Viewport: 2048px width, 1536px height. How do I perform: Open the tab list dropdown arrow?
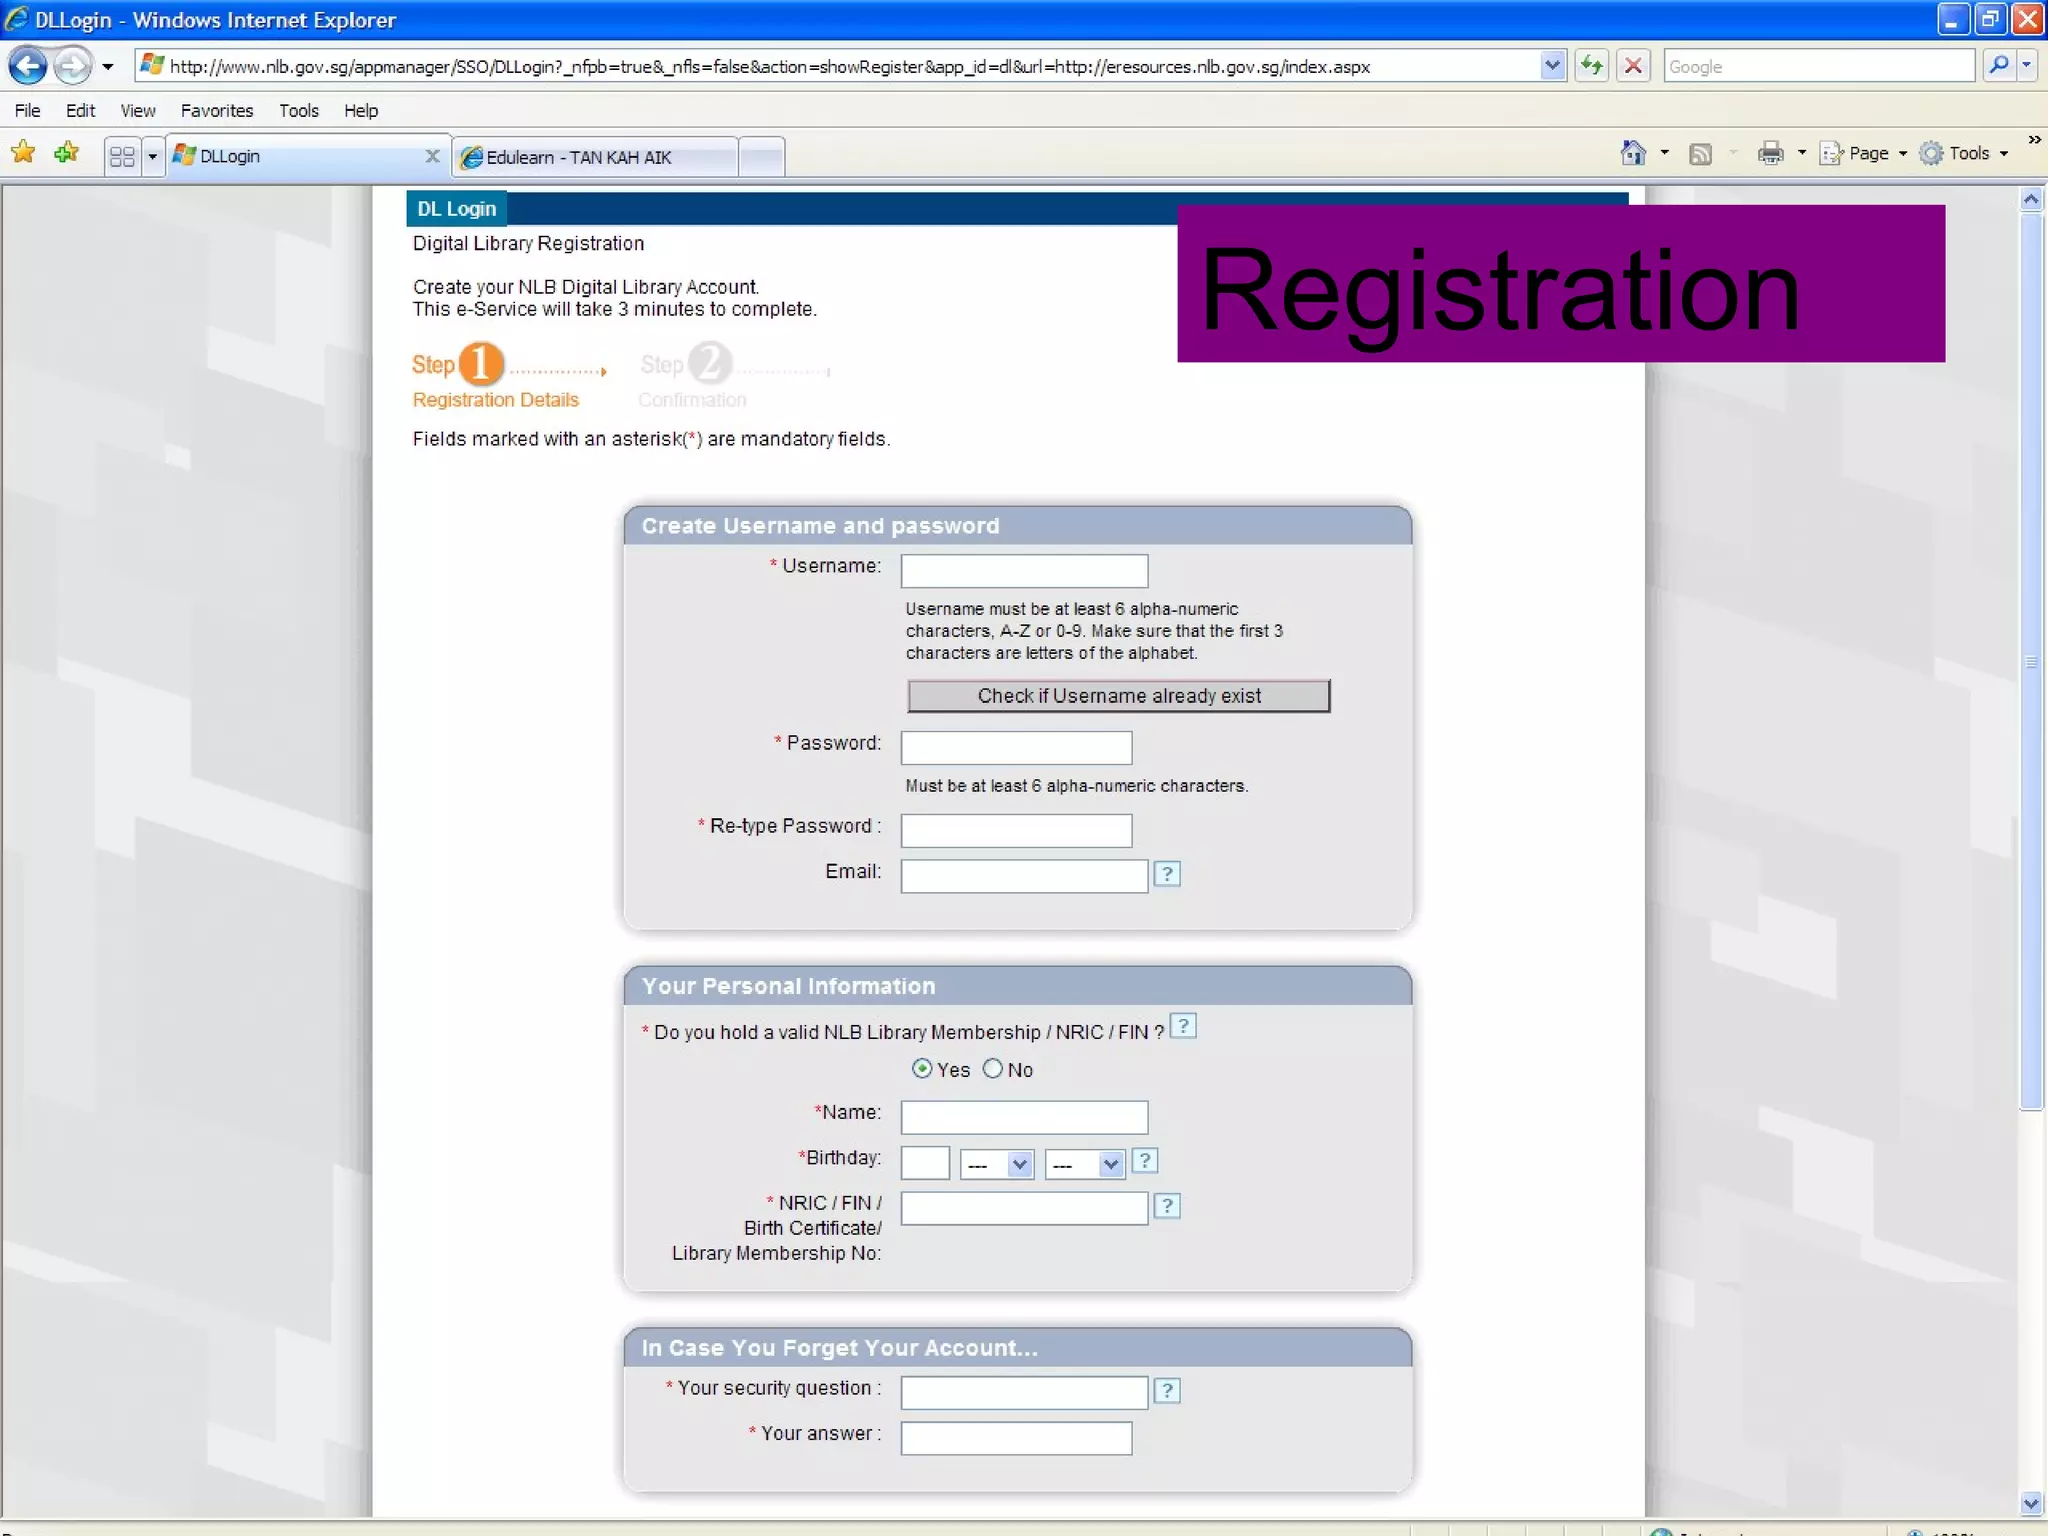pyautogui.click(x=153, y=157)
